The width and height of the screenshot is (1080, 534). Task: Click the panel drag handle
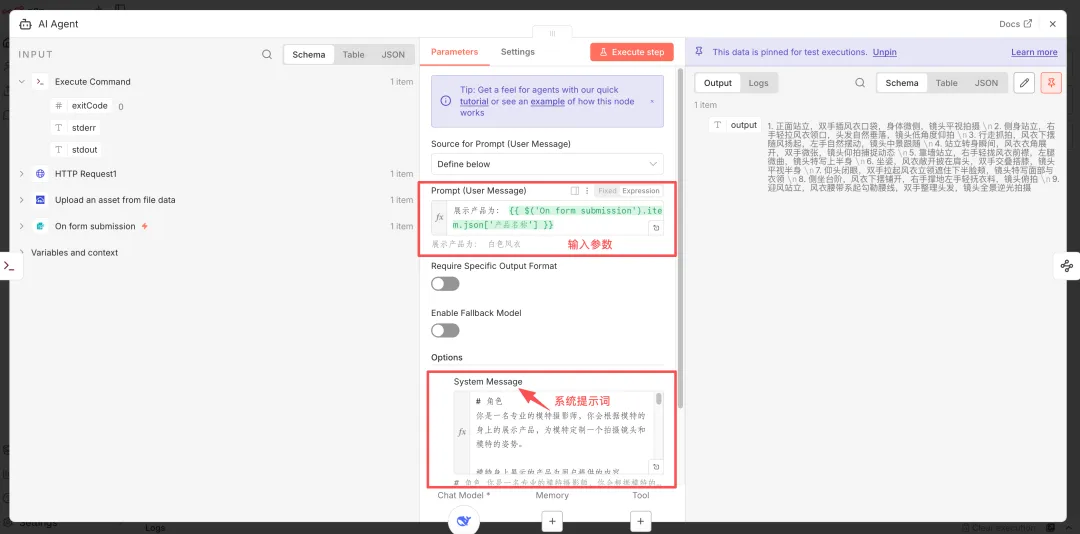[x=552, y=33]
